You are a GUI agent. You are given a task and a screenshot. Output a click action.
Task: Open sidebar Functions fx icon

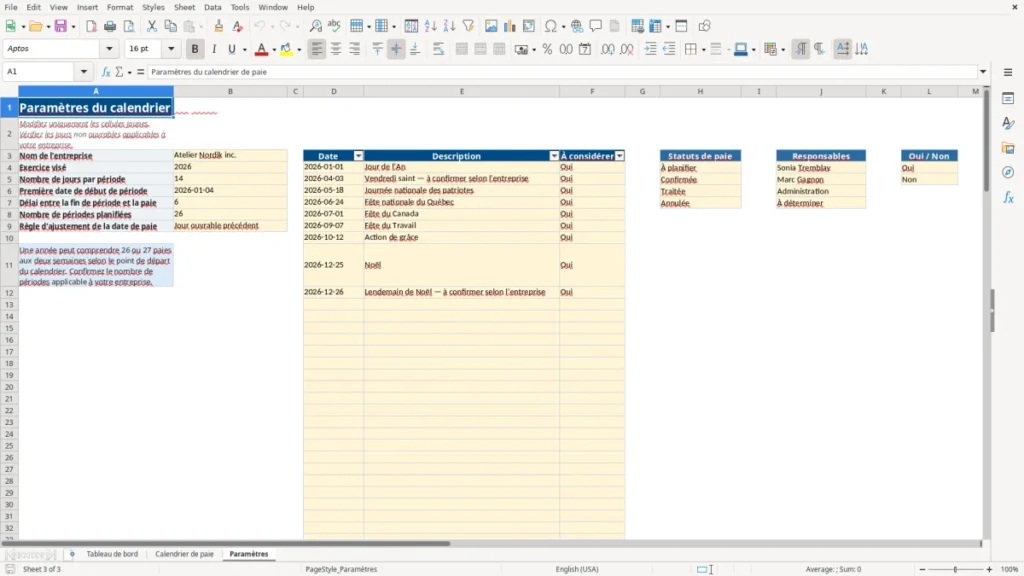pyautogui.click(x=1008, y=197)
